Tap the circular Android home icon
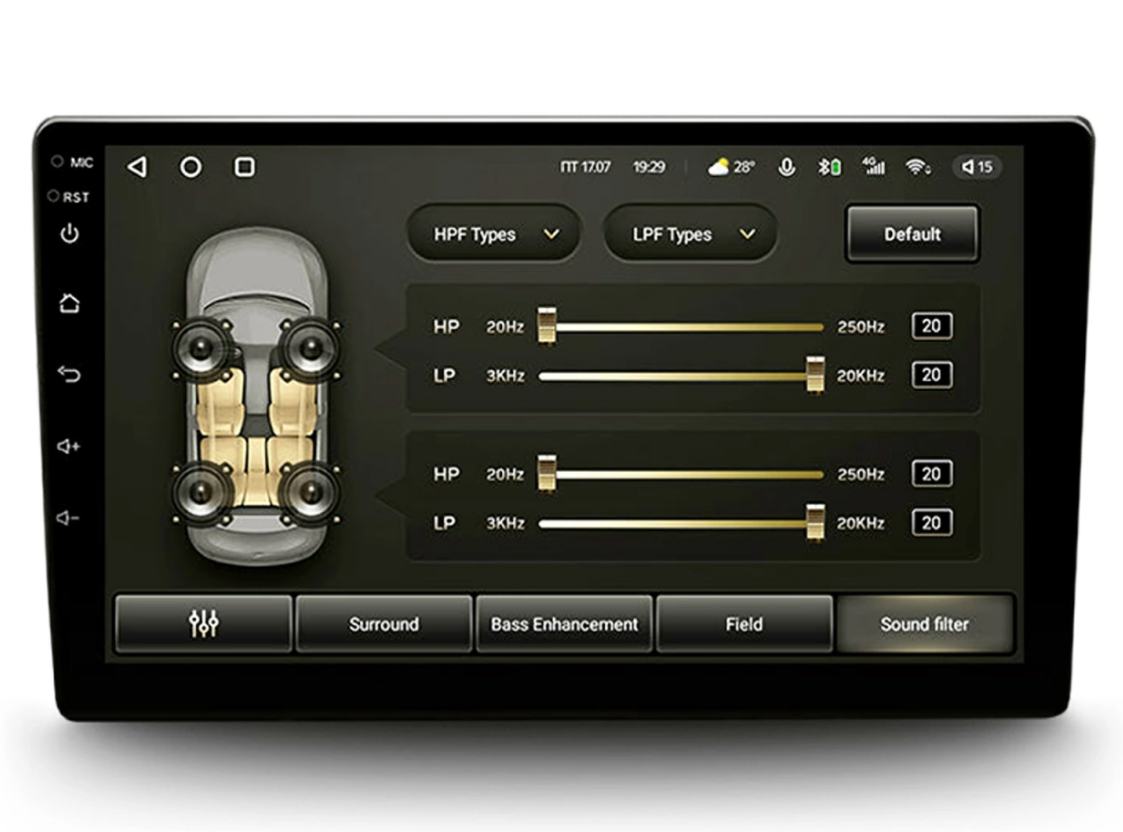 pos(191,167)
